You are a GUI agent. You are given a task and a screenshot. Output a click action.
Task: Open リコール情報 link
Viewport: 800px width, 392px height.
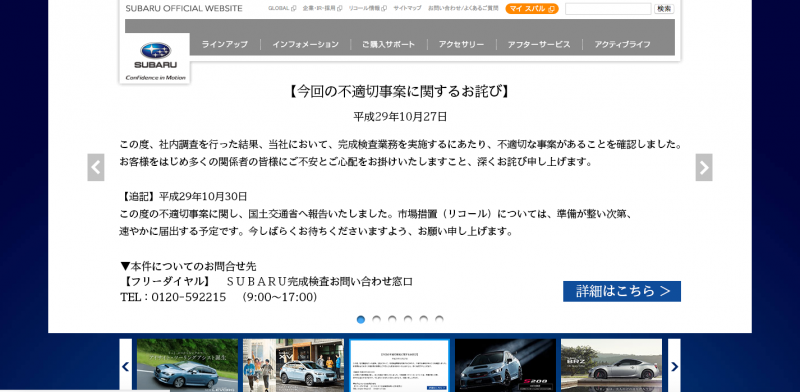367,9
